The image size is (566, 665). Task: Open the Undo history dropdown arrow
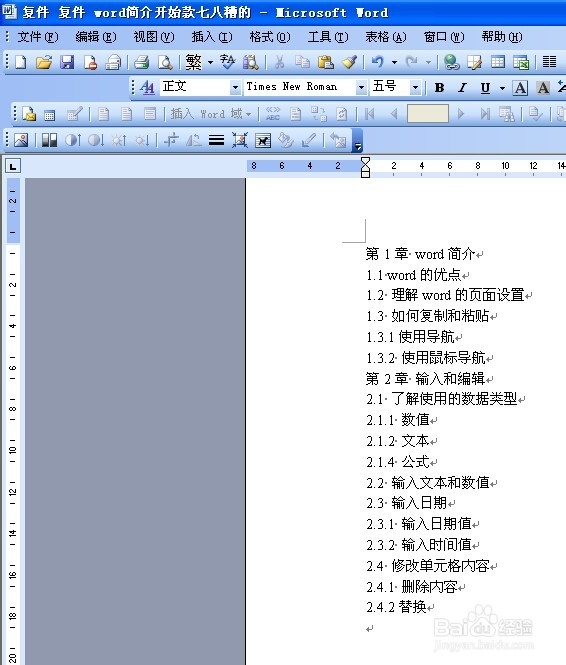394,63
